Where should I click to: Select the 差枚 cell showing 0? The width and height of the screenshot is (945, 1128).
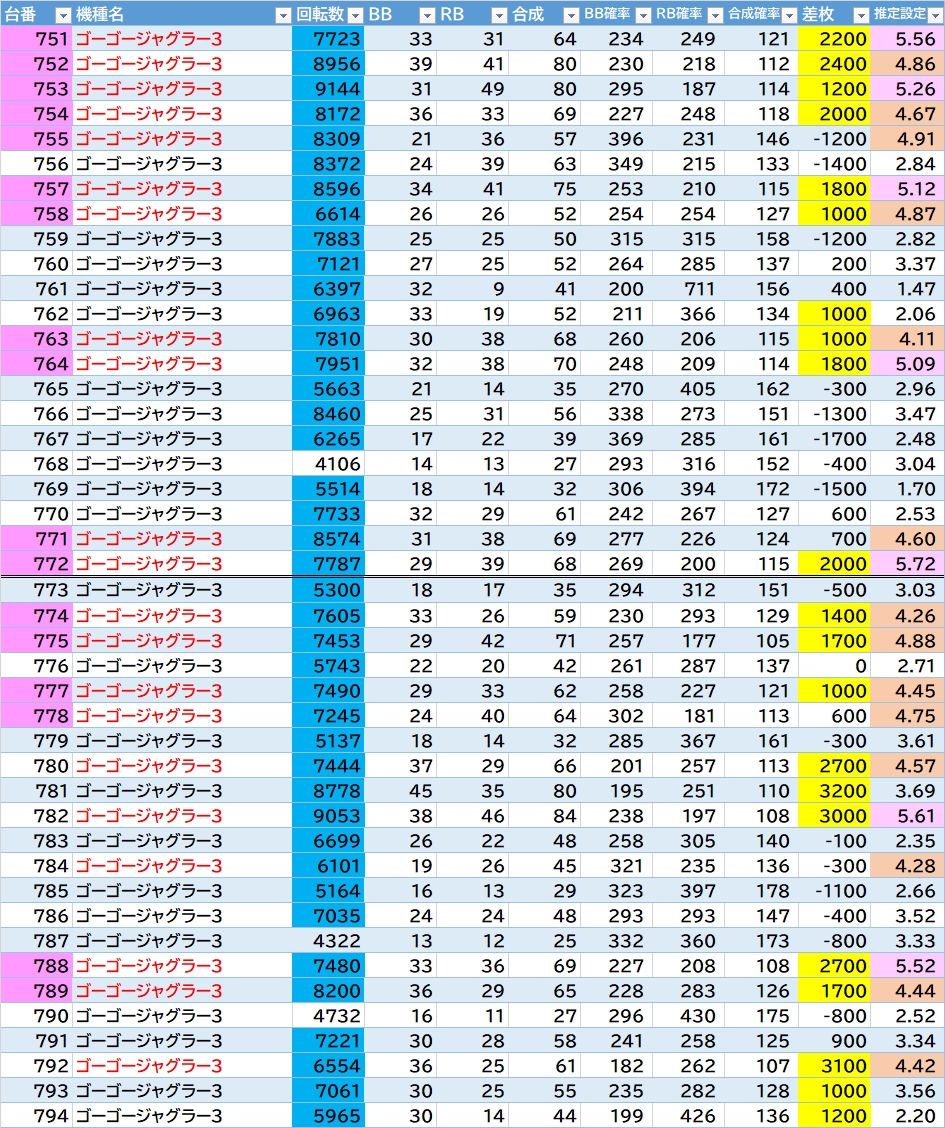point(834,666)
